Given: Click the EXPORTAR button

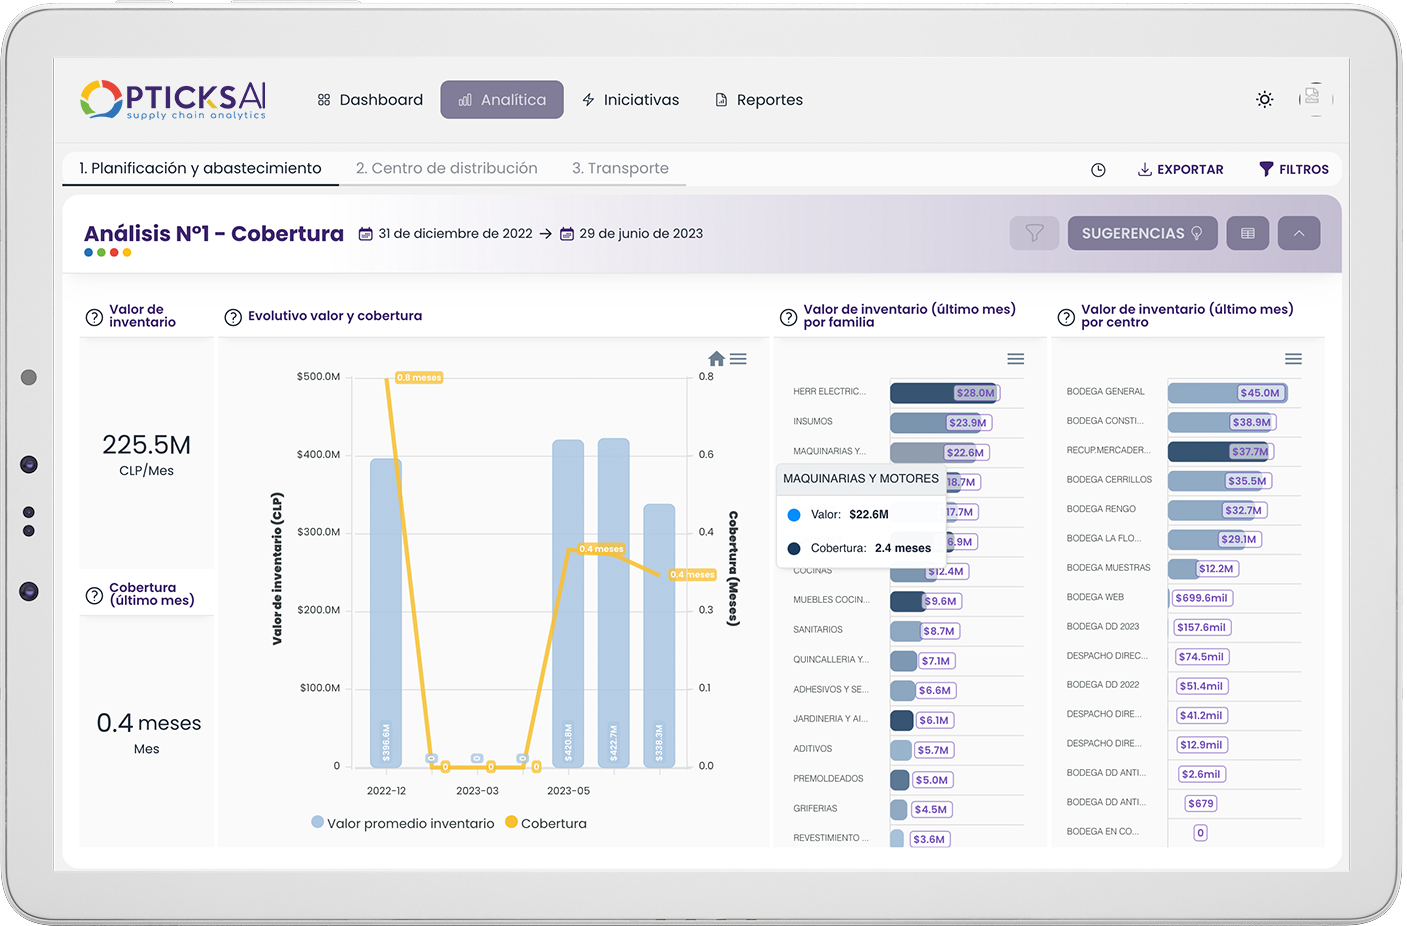Looking at the screenshot, I should [1180, 170].
